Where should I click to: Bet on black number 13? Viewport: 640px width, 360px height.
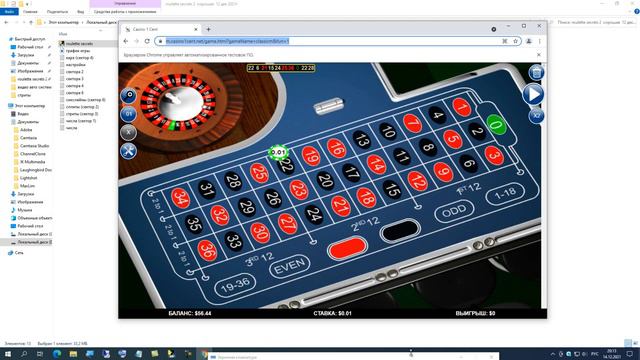pyautogui.click(x=362, y=140)
